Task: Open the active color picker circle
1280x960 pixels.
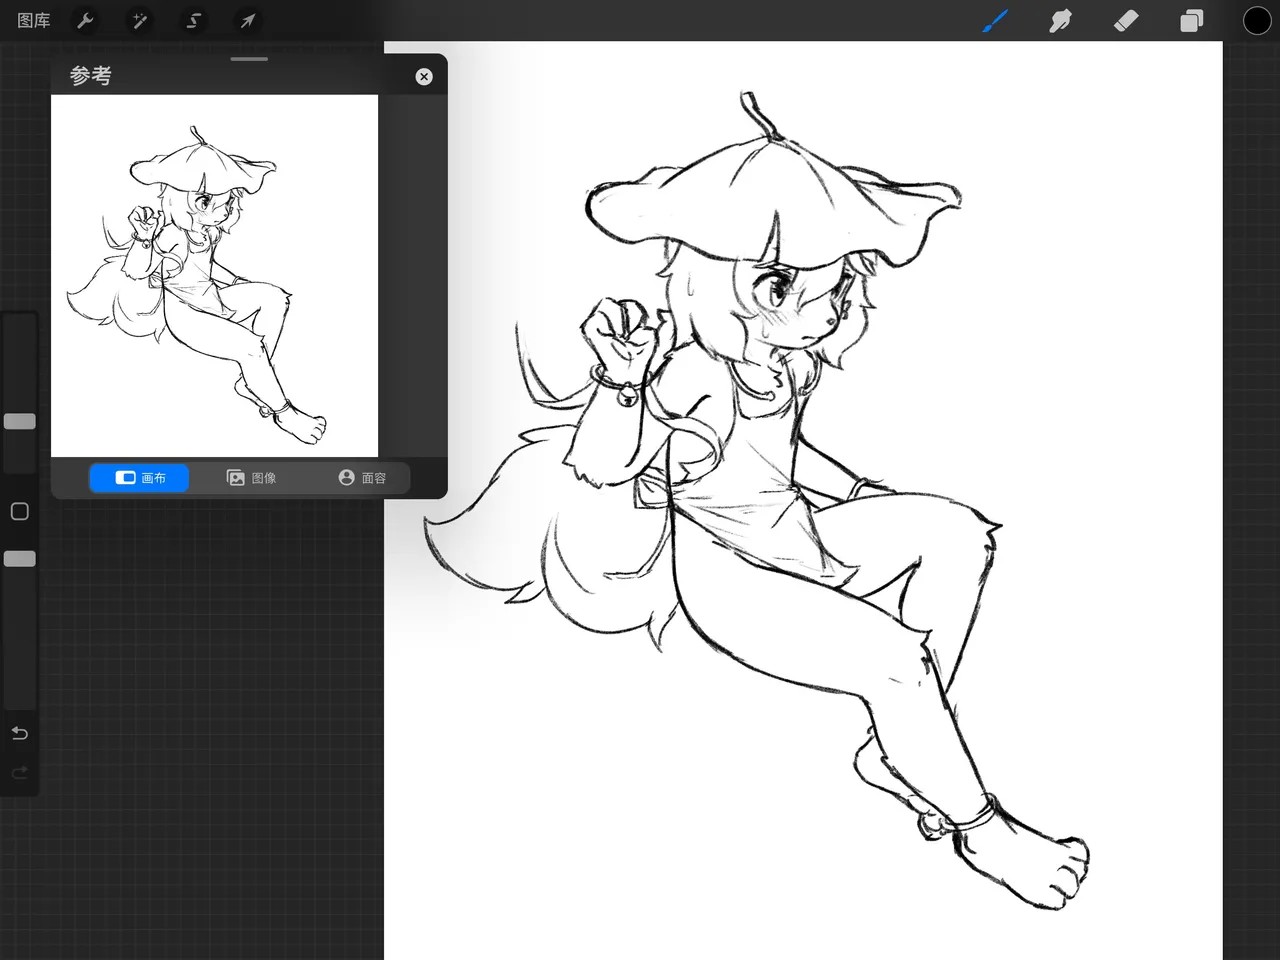Action: click(1256, 20)
